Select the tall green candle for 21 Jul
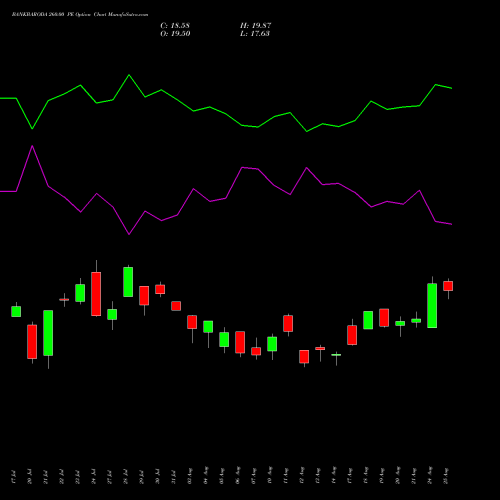500x500 pixels. (48, 333)
